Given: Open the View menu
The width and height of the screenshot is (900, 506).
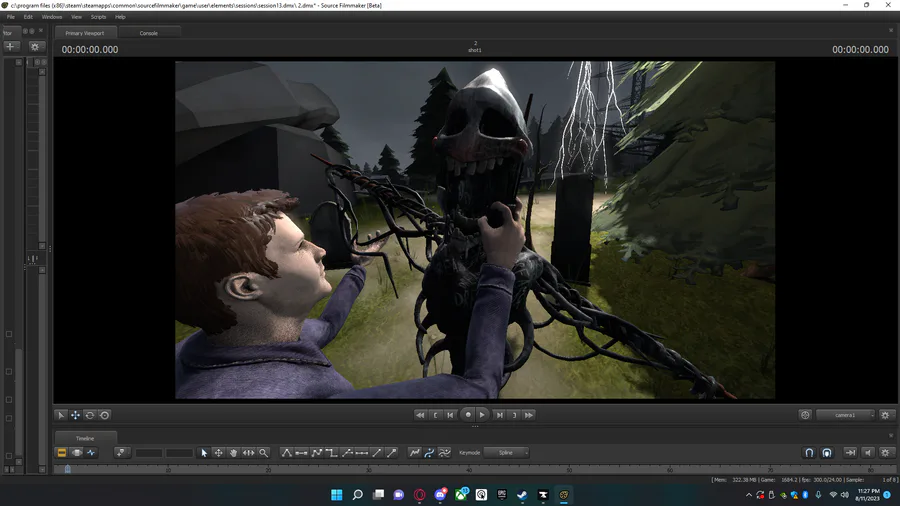Looking at the screenshot, I should [76, 17].
